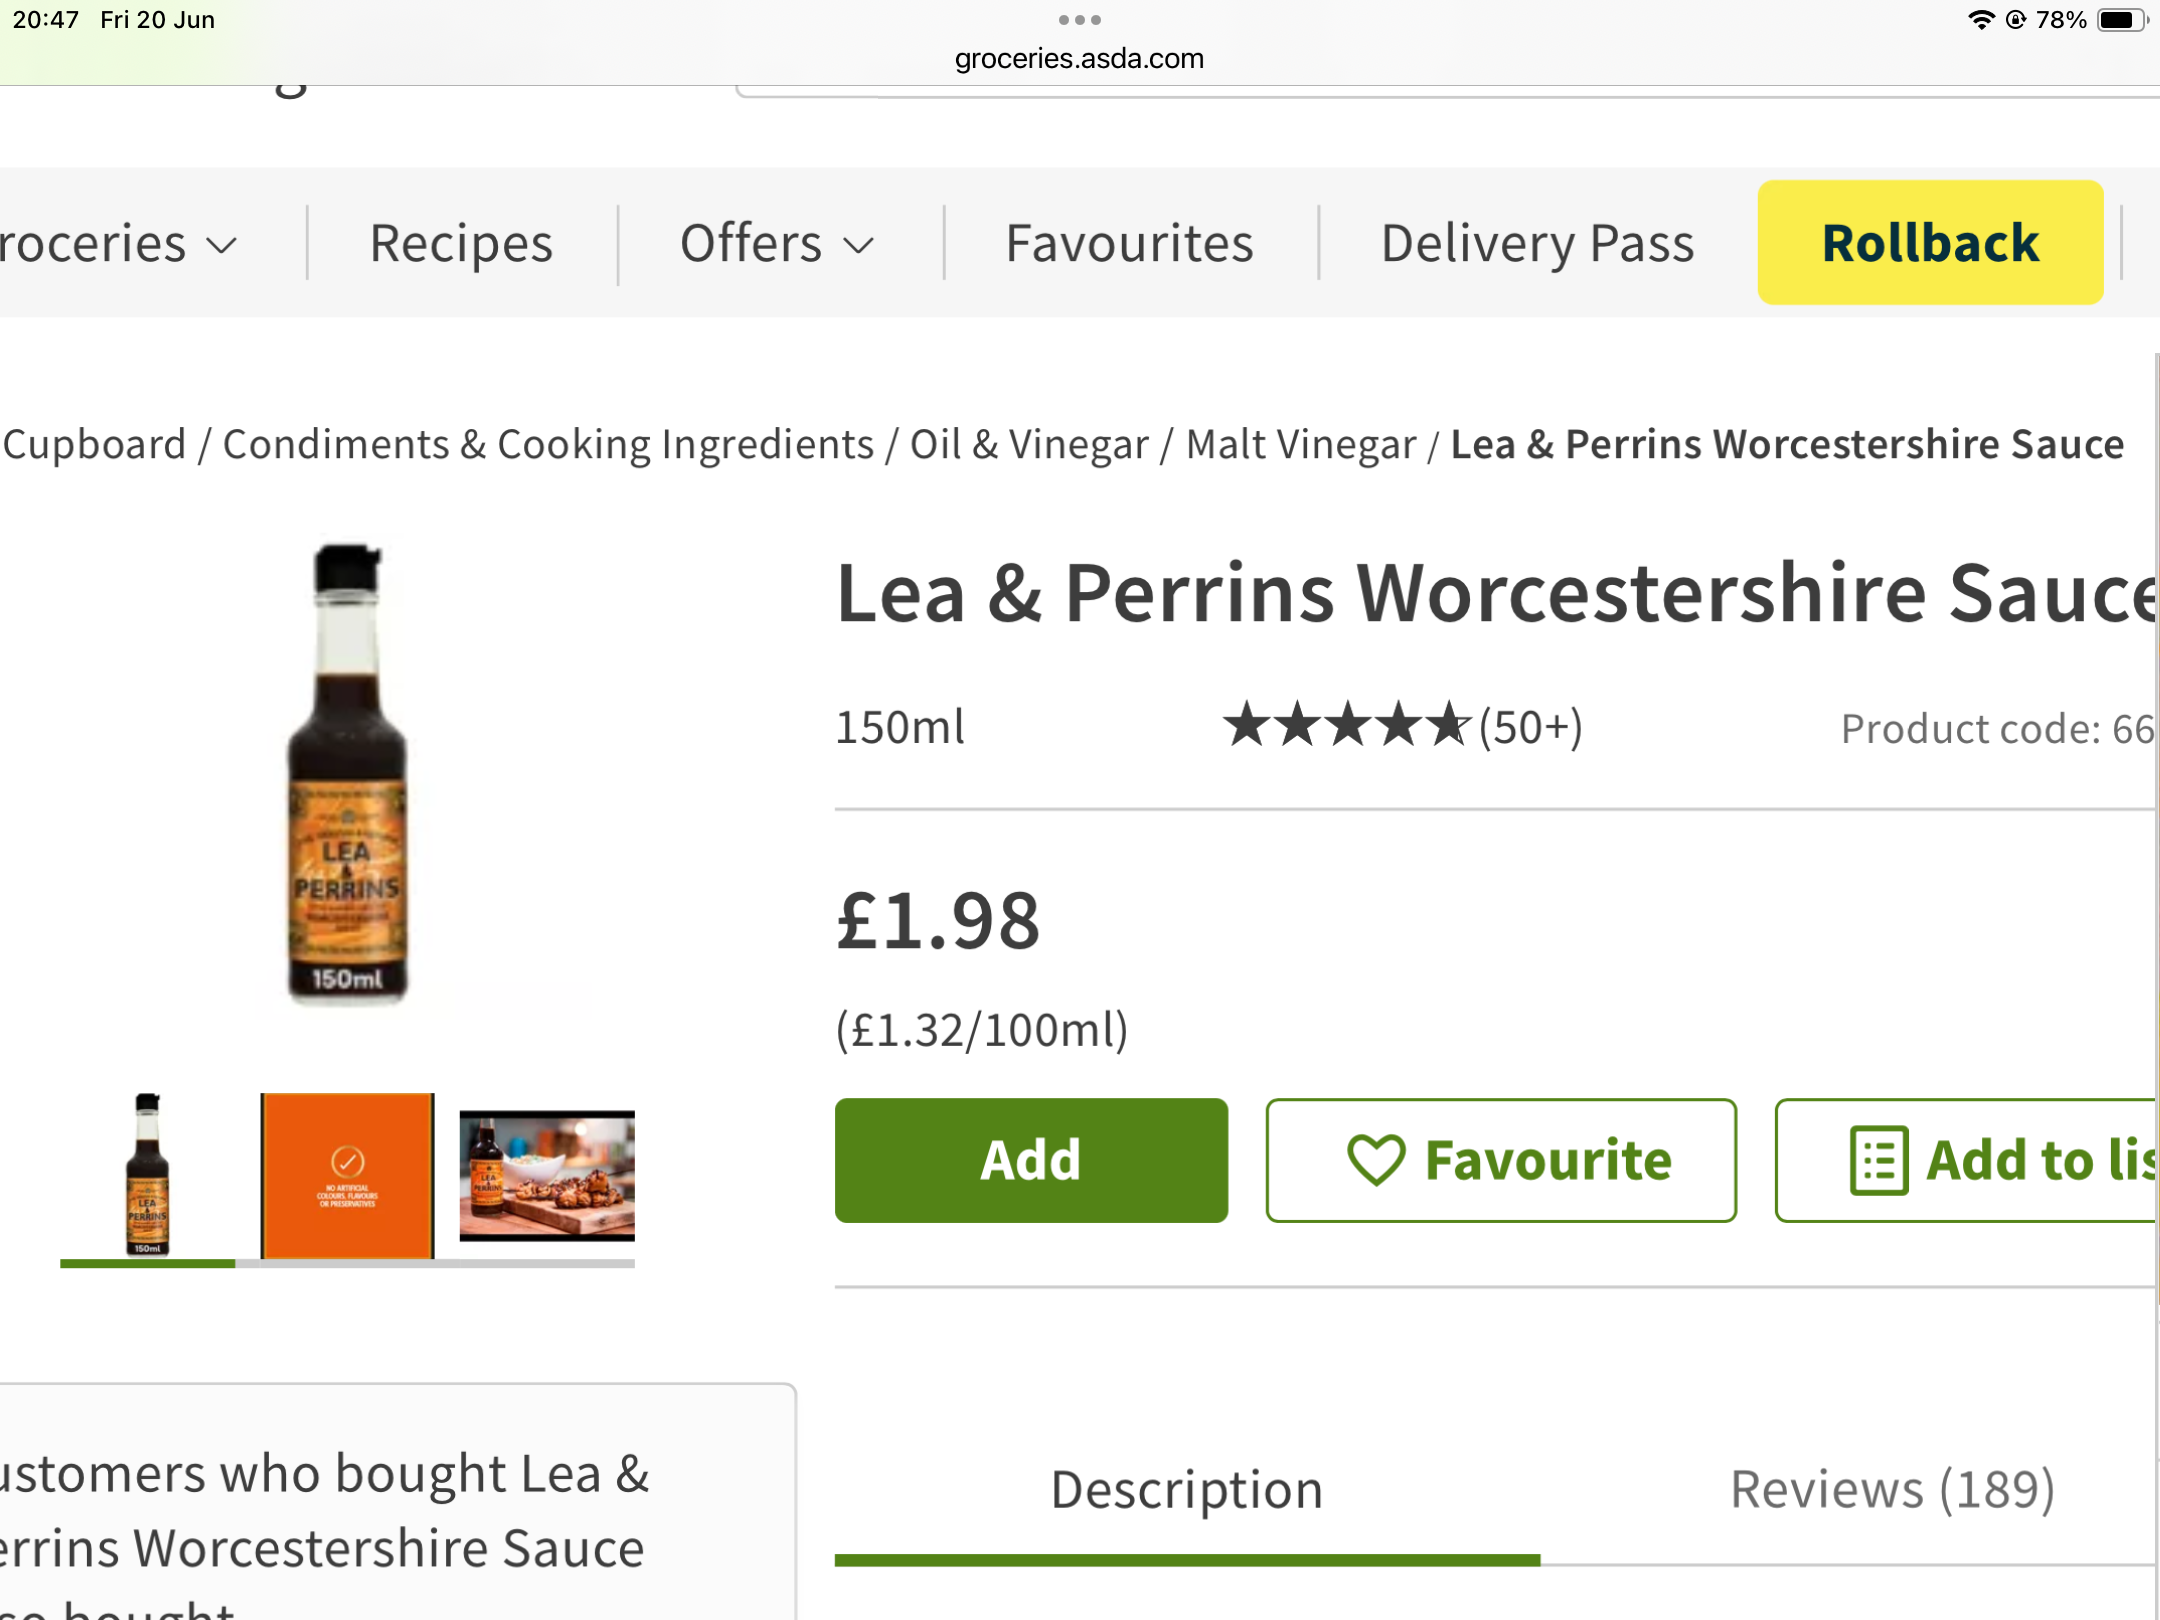
Task: Switch to the Reviews (189) tab
Action: pos(1892,1489)
